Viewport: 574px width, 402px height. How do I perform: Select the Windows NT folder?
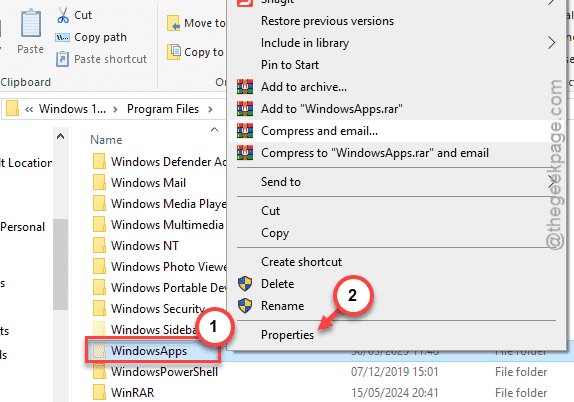(x=145, y=245)
